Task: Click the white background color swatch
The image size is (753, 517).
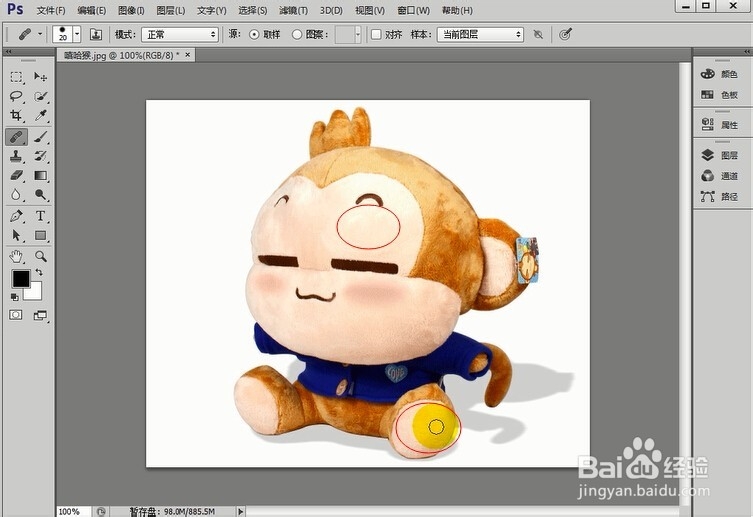Action: pos(36,292)
